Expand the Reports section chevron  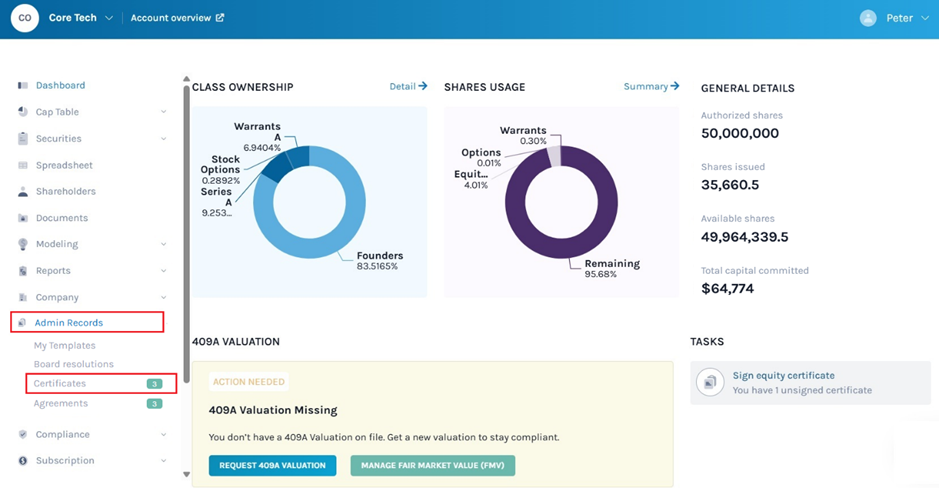163,271
